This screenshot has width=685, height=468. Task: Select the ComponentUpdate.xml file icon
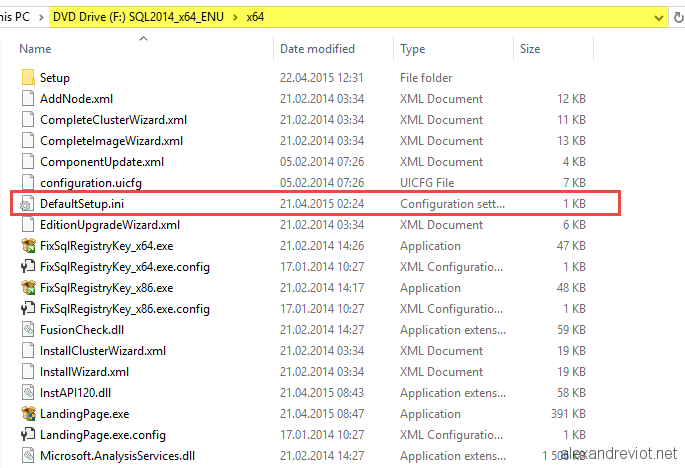click(28, 161)
